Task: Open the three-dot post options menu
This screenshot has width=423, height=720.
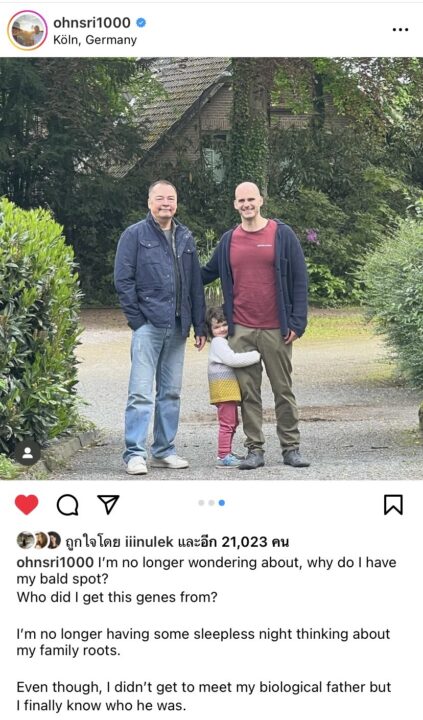Action: pyautogui.click(x=400, y=30)
